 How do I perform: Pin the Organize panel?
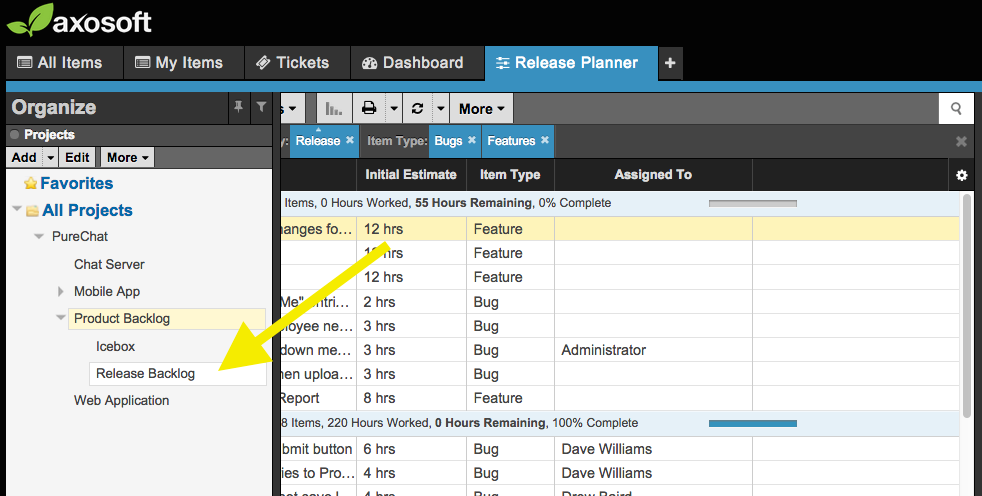tap(239, 107)
